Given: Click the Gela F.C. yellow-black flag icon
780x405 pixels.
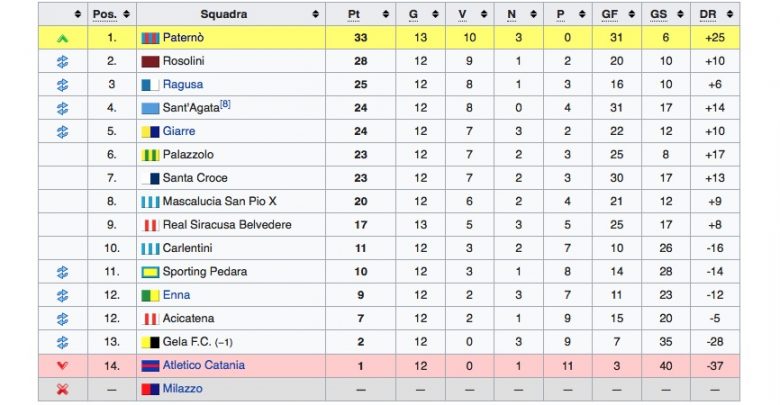Looking at the screenshot, I should pyautogui.click(x=150, y=342).
